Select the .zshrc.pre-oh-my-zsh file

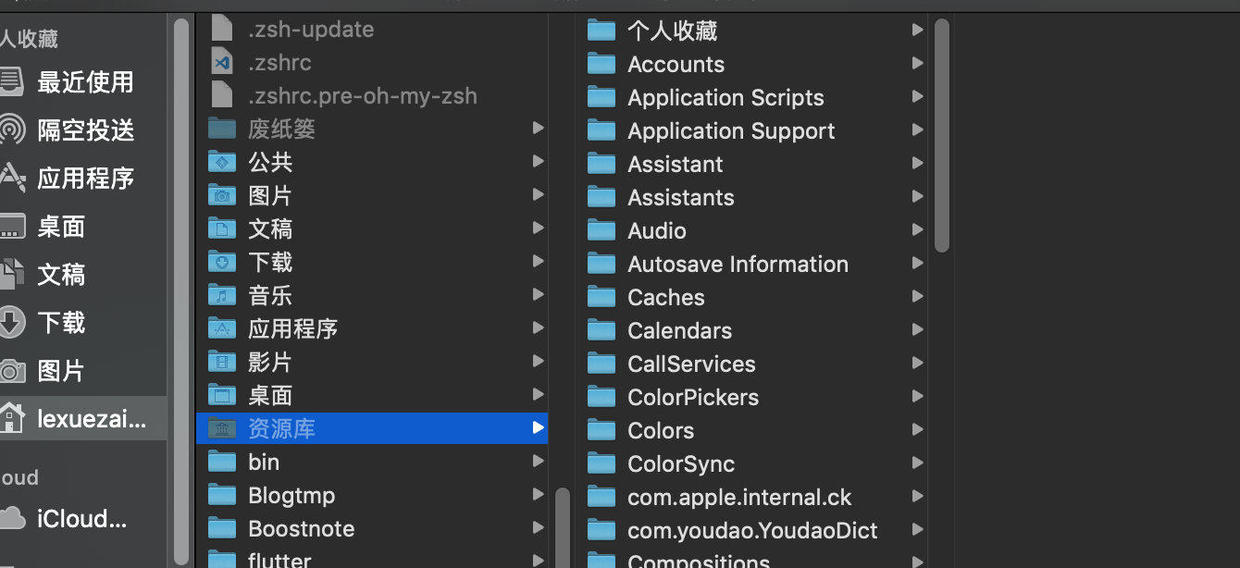(x=362, y=96)
